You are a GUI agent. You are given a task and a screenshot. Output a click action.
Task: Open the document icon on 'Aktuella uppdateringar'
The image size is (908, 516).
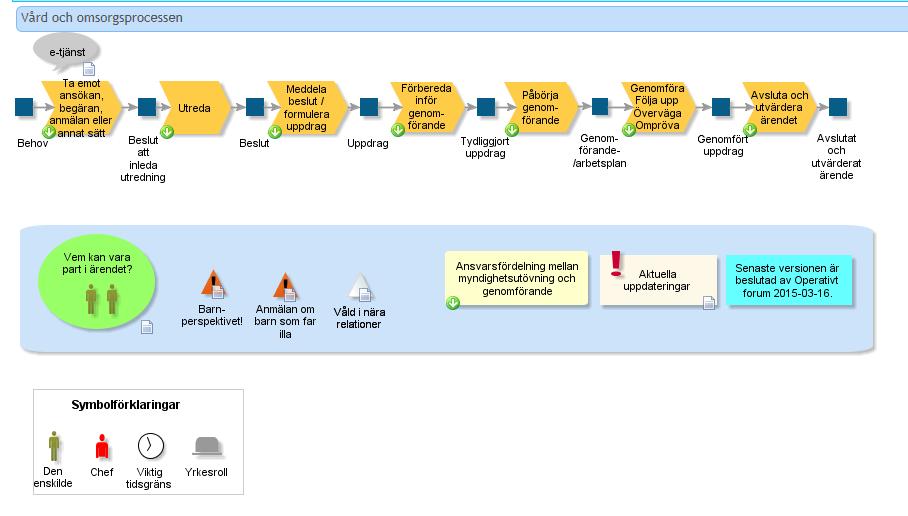709,302
